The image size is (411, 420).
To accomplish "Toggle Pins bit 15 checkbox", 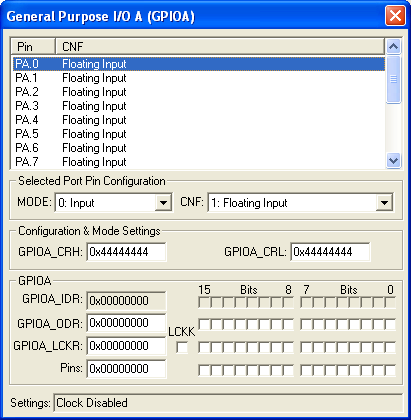I will point(204,370).
